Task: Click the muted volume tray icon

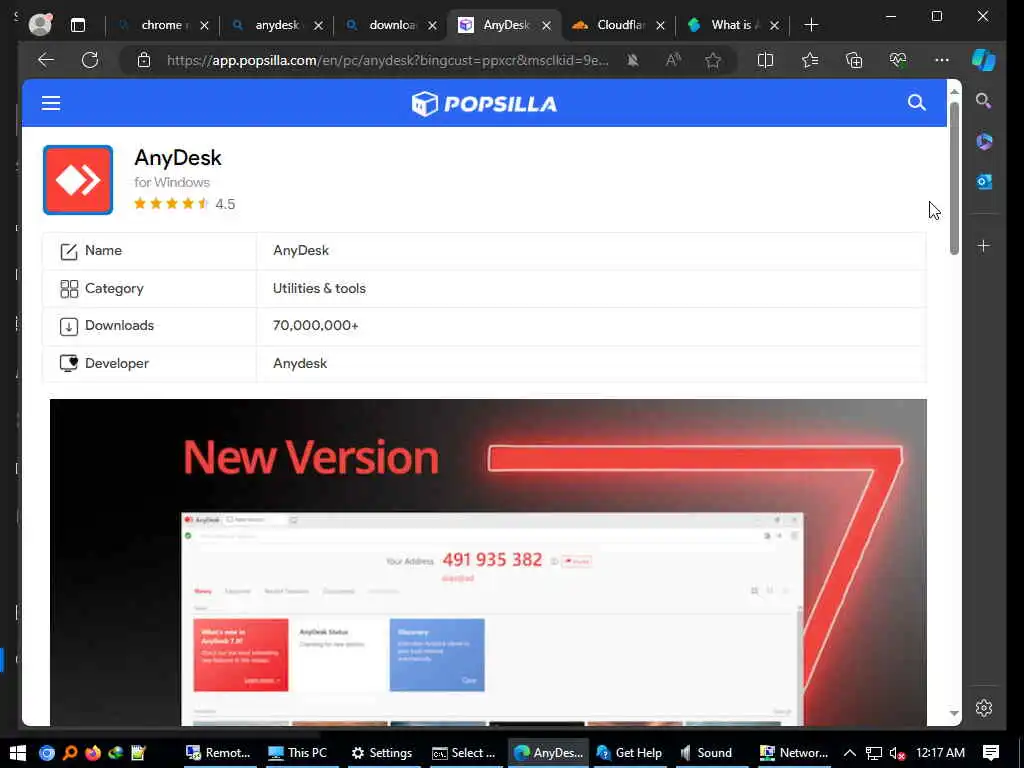Action: pos(898,754)
